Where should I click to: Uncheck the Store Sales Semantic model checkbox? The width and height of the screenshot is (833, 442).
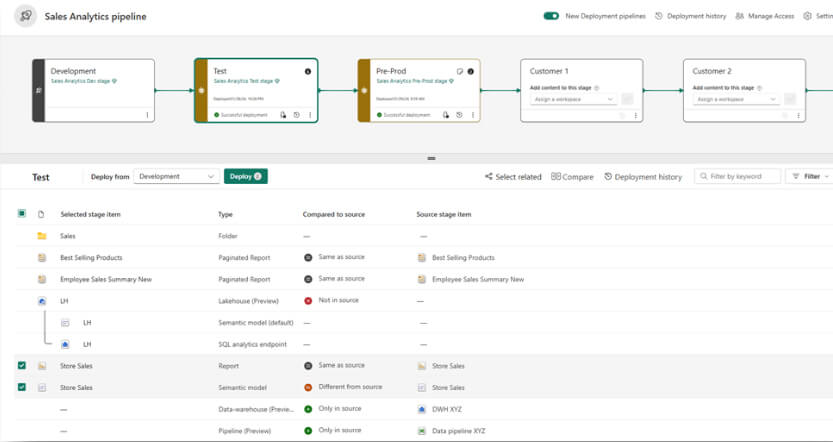(x=22, y=387)
